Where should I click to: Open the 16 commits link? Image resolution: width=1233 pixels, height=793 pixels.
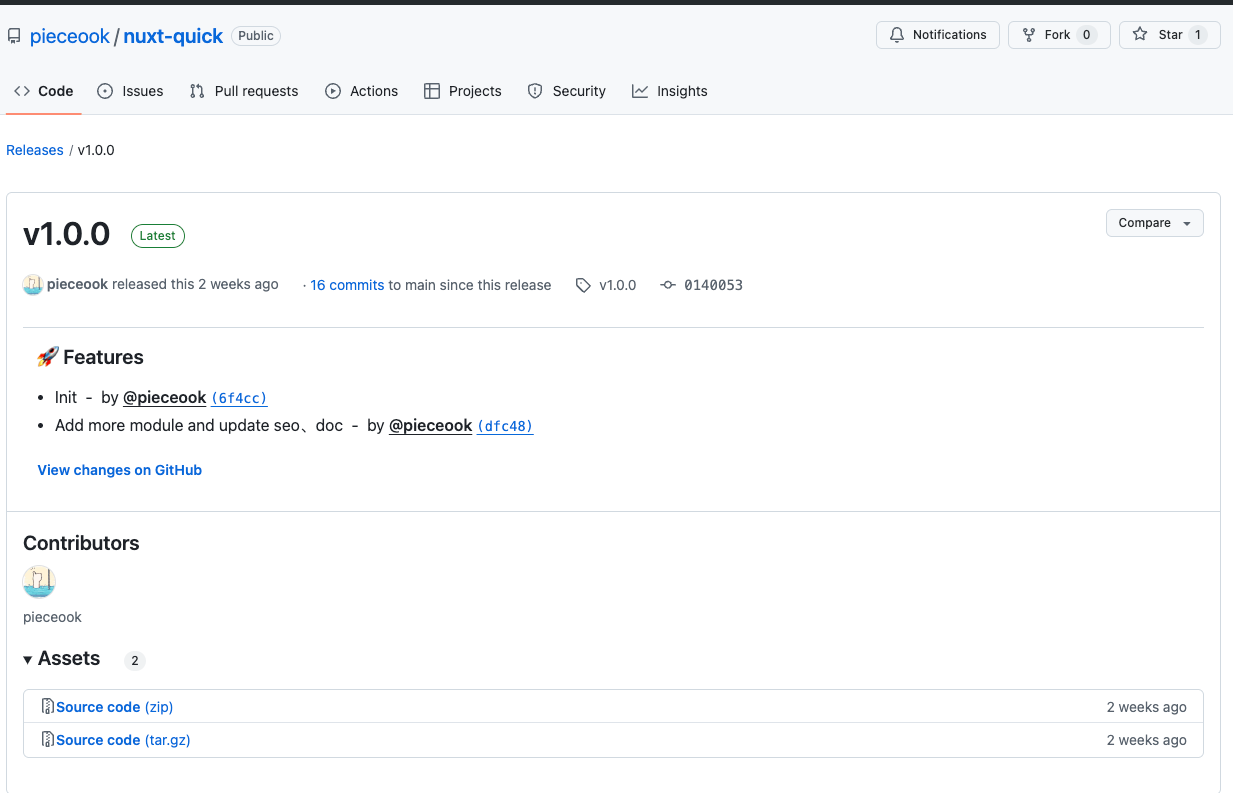[x=347, y=285]
